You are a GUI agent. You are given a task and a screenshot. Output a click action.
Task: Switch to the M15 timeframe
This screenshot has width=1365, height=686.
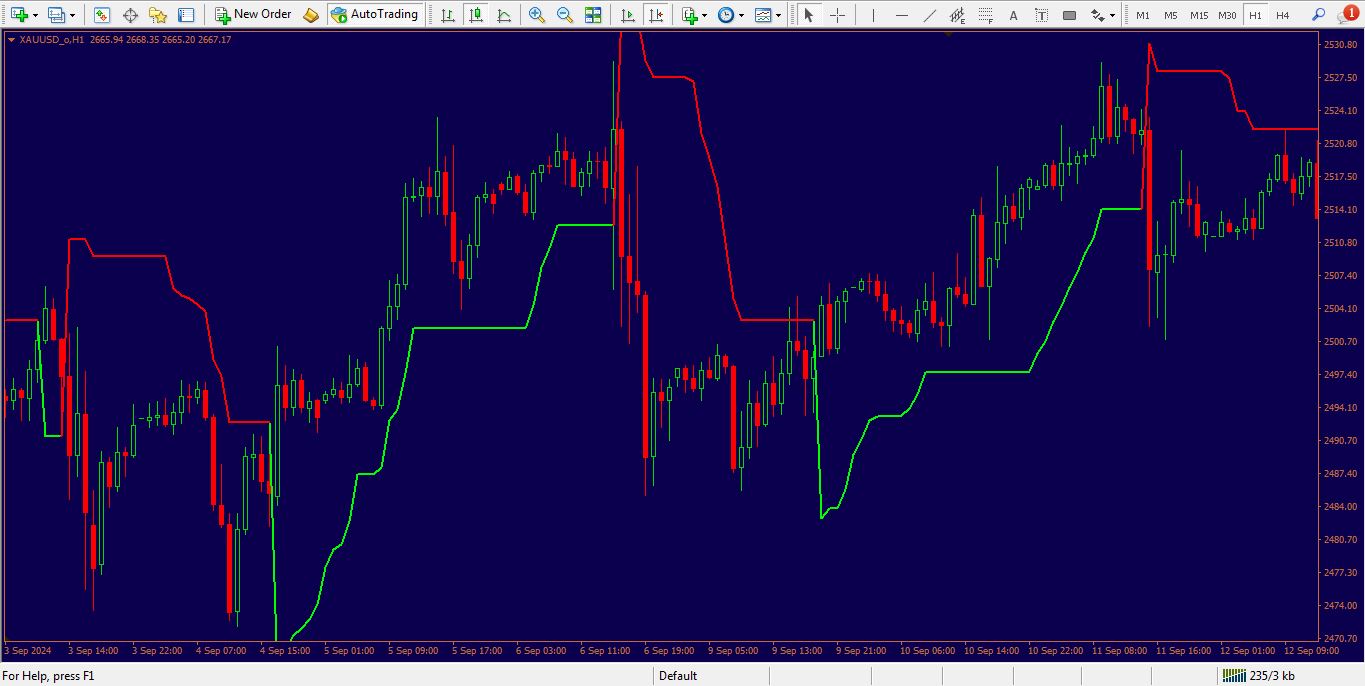[1198, 15]
